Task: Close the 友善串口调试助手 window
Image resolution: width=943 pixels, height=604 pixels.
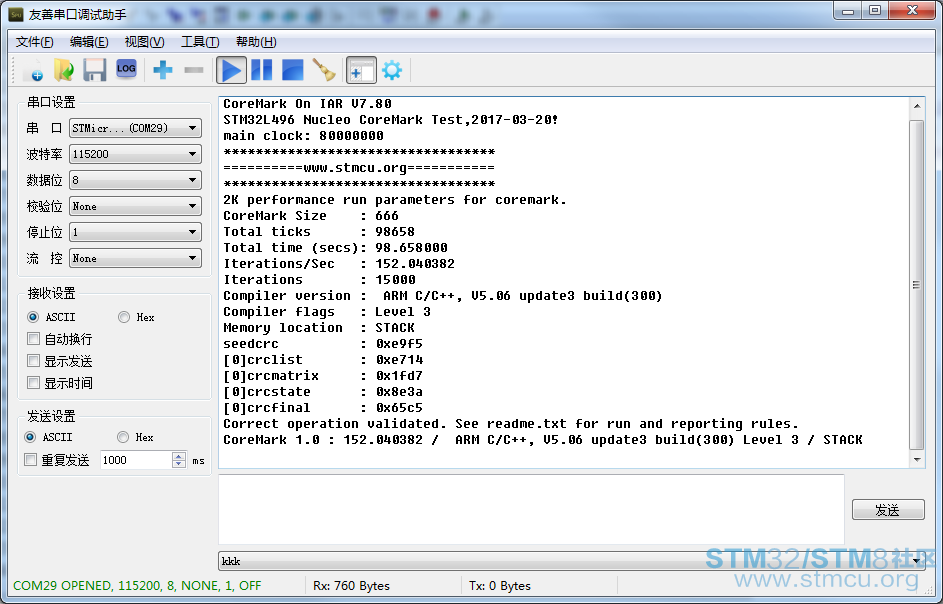Action: [x=912, y=11]
